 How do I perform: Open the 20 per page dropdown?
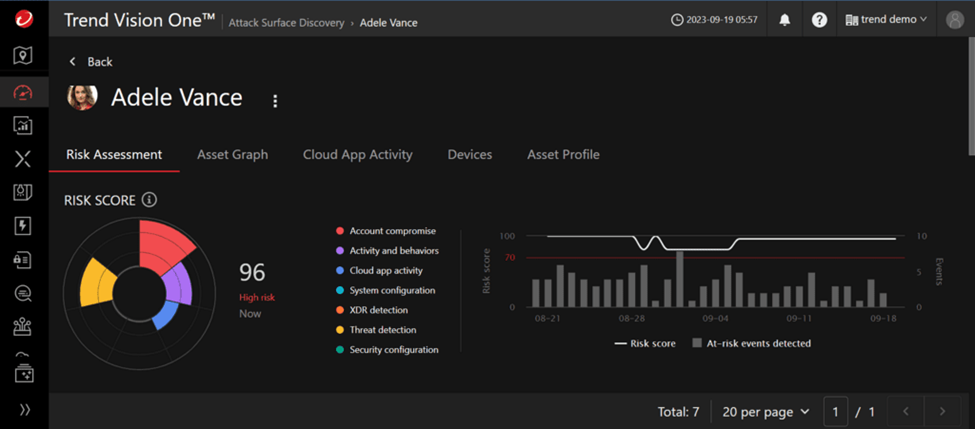pyautogui.click(x=766, y=412)
